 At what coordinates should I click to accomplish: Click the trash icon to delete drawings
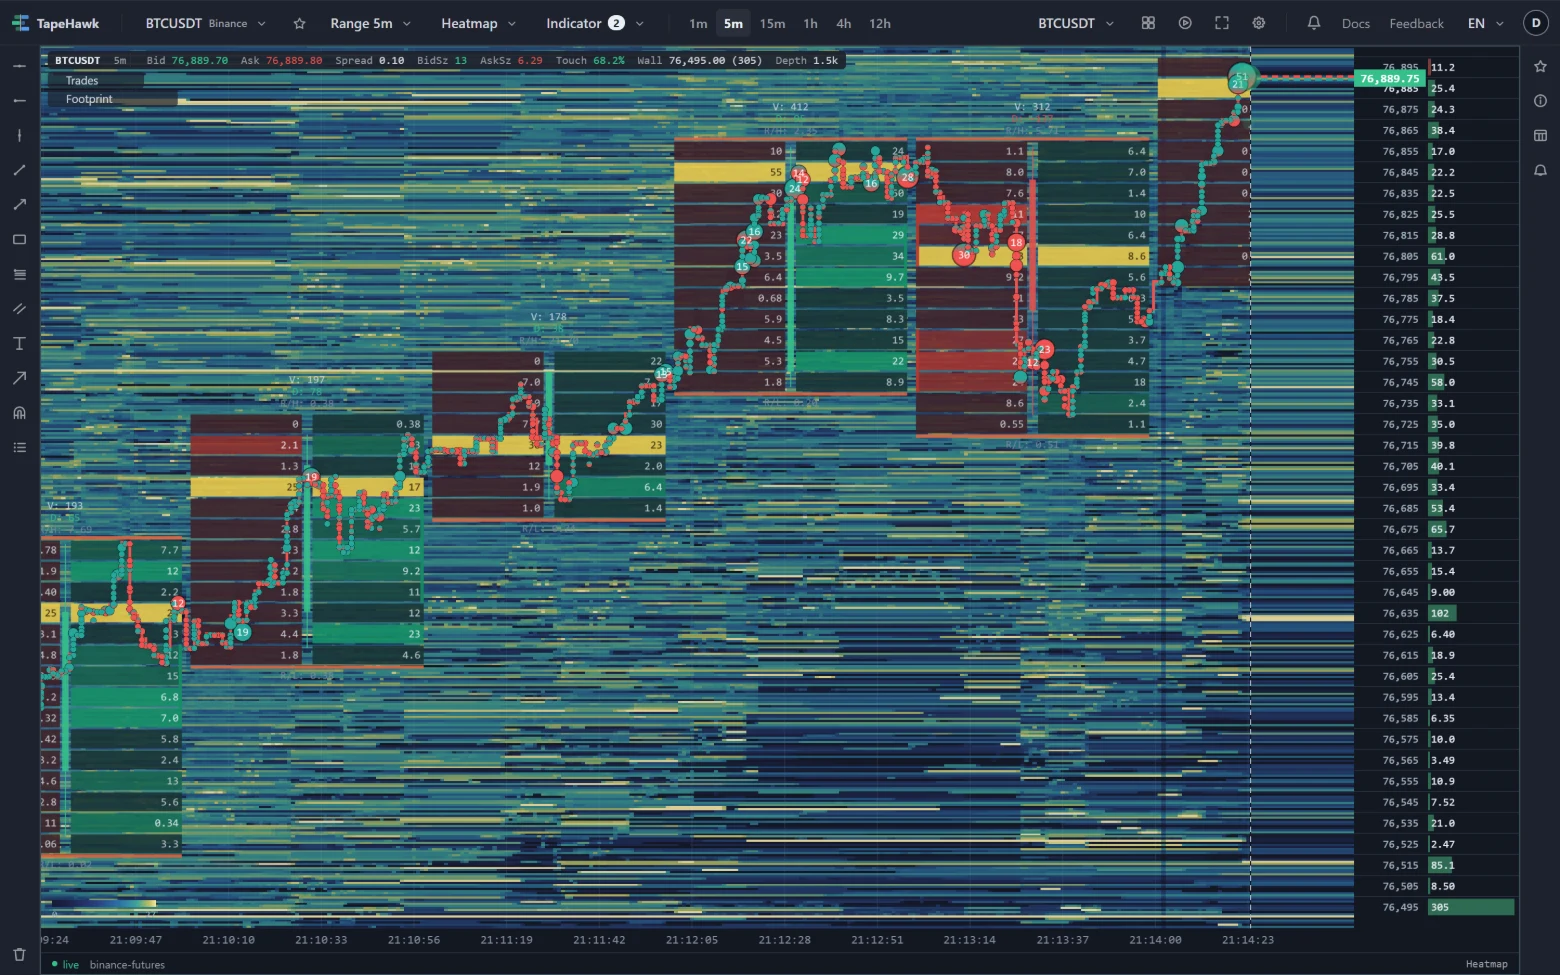coord(19,954)
